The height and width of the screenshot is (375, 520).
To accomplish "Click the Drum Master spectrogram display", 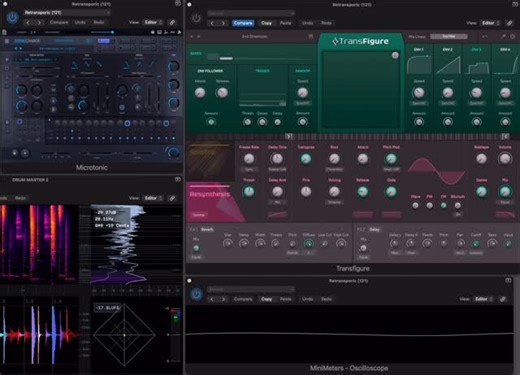I will pyautogui.click(x=39, y=244).
